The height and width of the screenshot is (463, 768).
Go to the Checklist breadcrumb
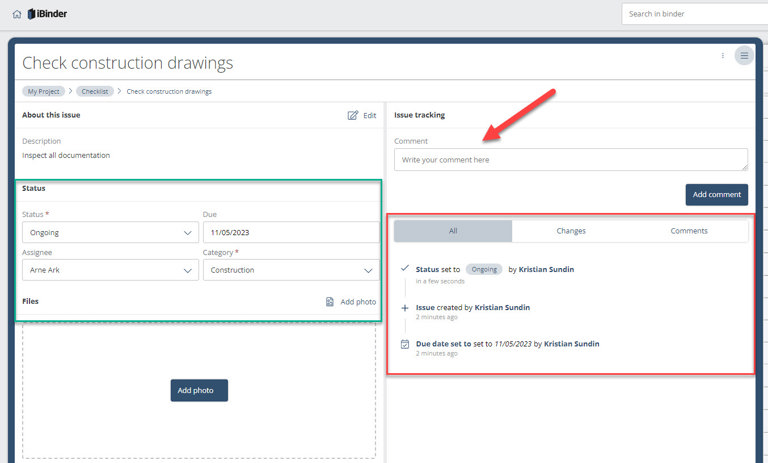coord(95,91)
